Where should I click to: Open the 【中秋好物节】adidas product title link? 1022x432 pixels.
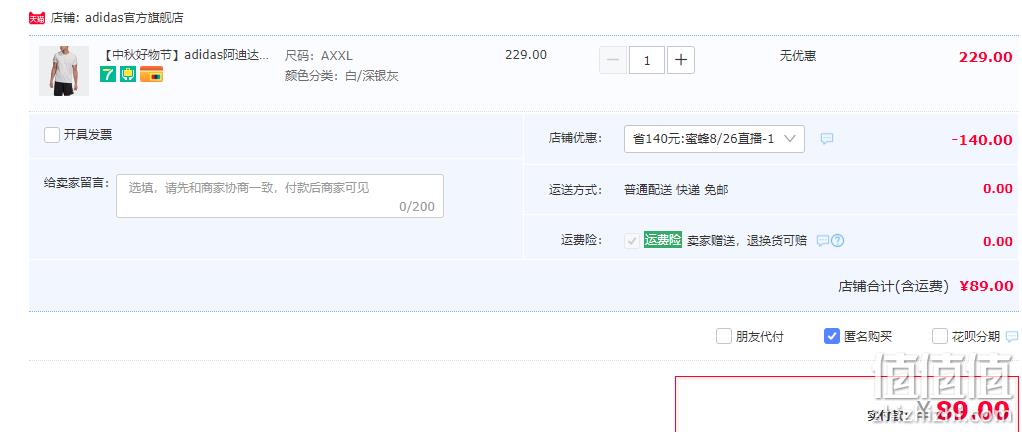click(x=186, y=55)
